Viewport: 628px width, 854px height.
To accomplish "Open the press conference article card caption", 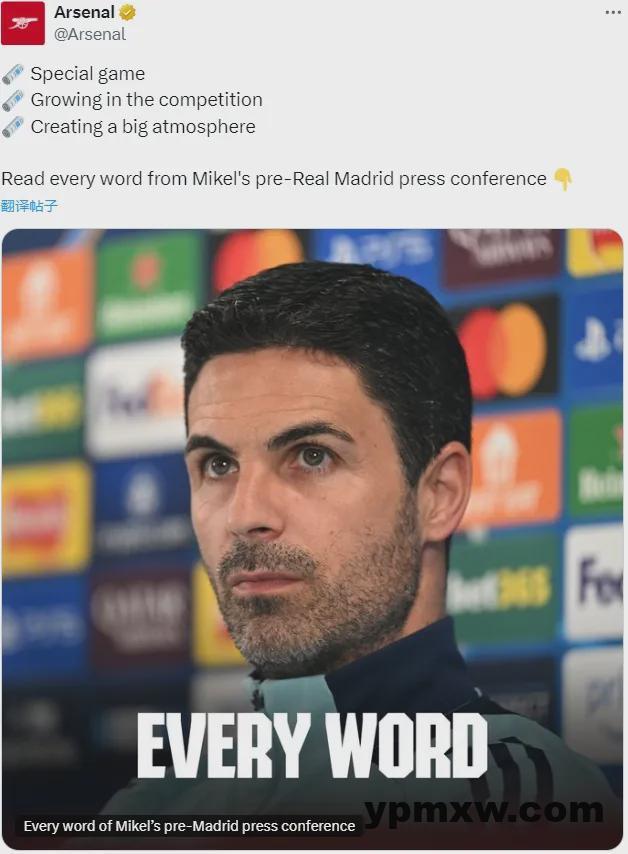I will pos(190,826).
